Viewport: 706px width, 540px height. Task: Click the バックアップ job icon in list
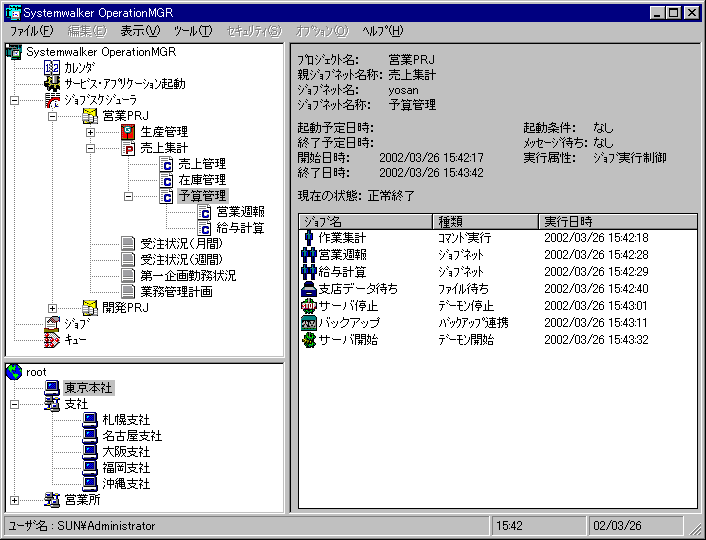[309, 323]
